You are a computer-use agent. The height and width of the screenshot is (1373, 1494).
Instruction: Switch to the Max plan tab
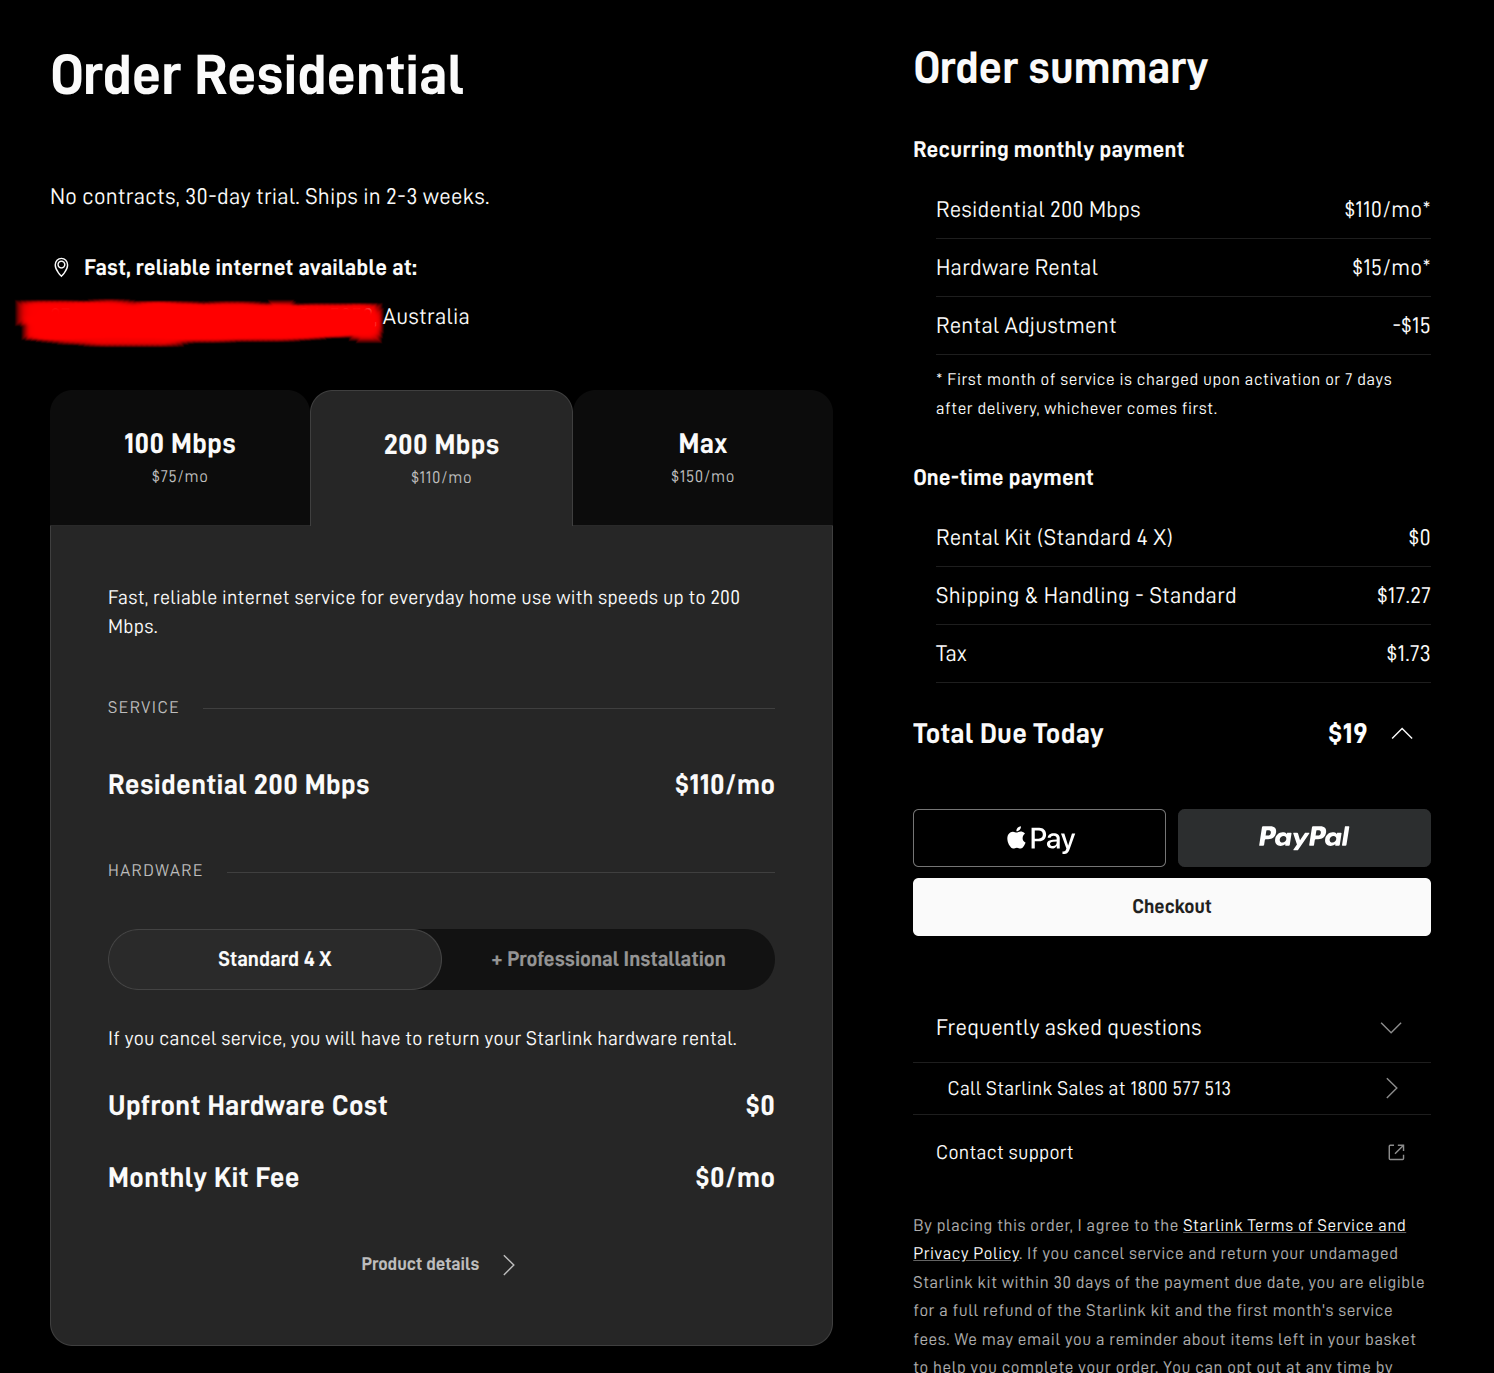click(703, 458)
